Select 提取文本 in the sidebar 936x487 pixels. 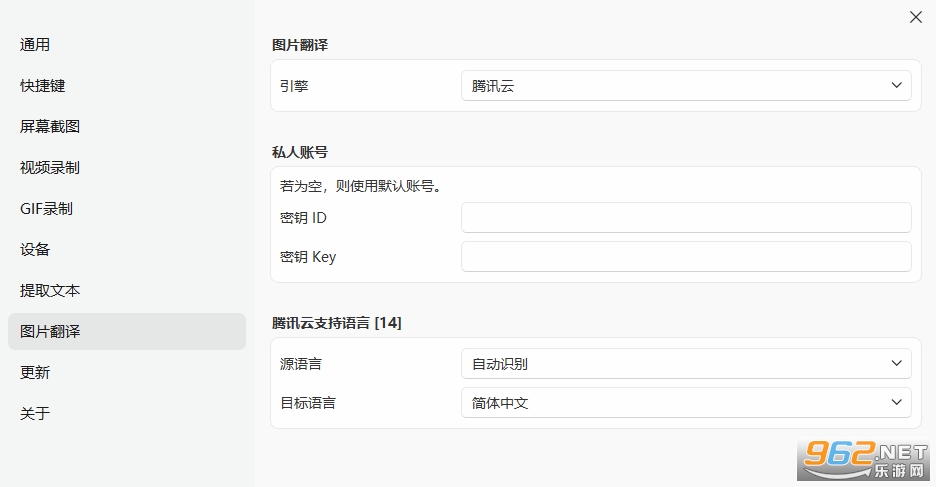[127, 291]
